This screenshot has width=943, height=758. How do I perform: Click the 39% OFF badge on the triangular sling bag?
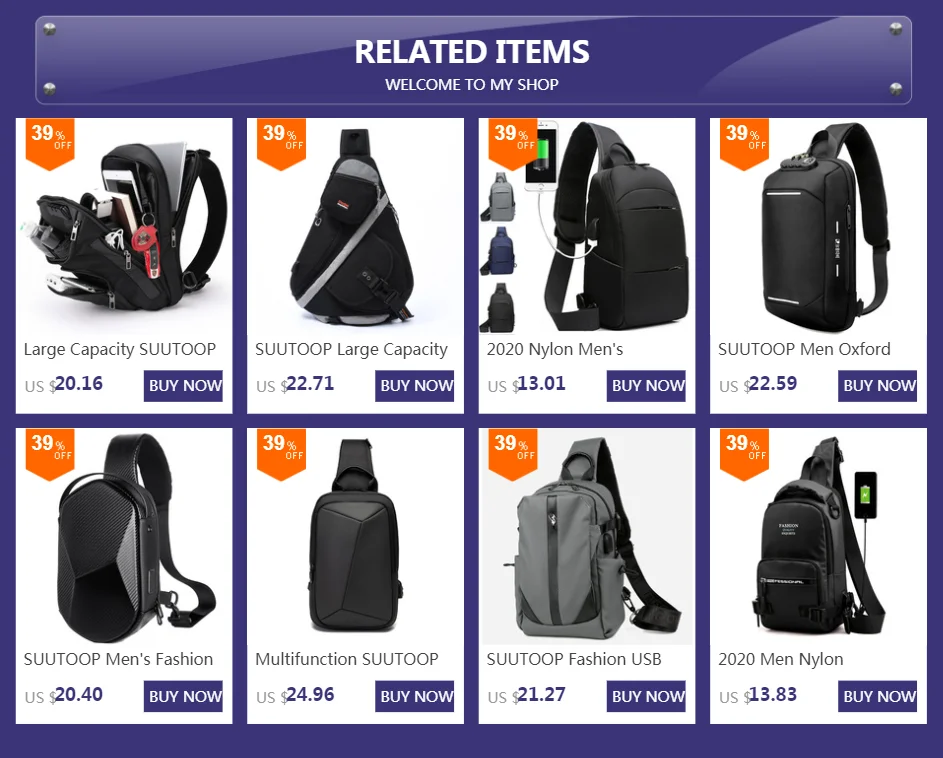click(281, 143)
